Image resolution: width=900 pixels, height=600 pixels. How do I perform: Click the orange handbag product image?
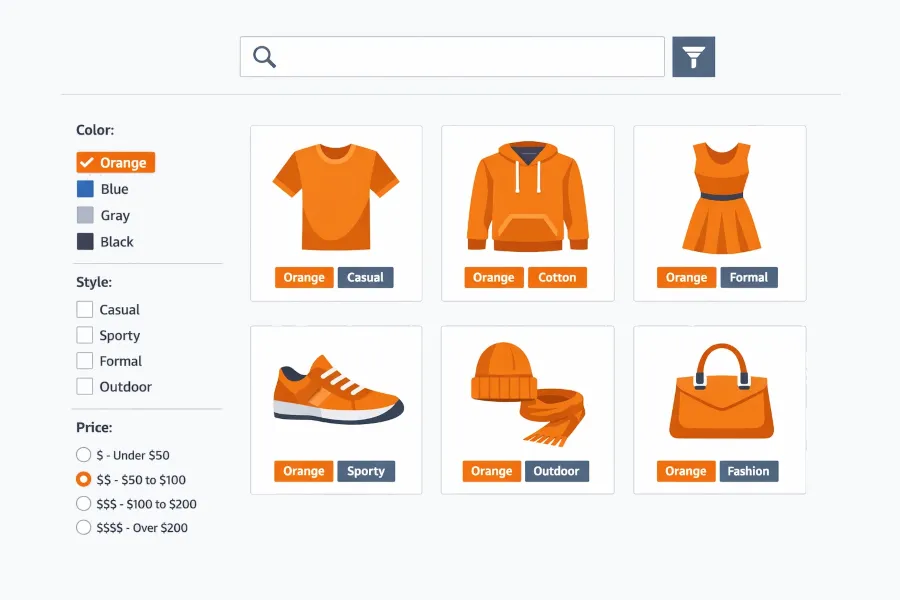pyautogui.click(x=719, y=390)
